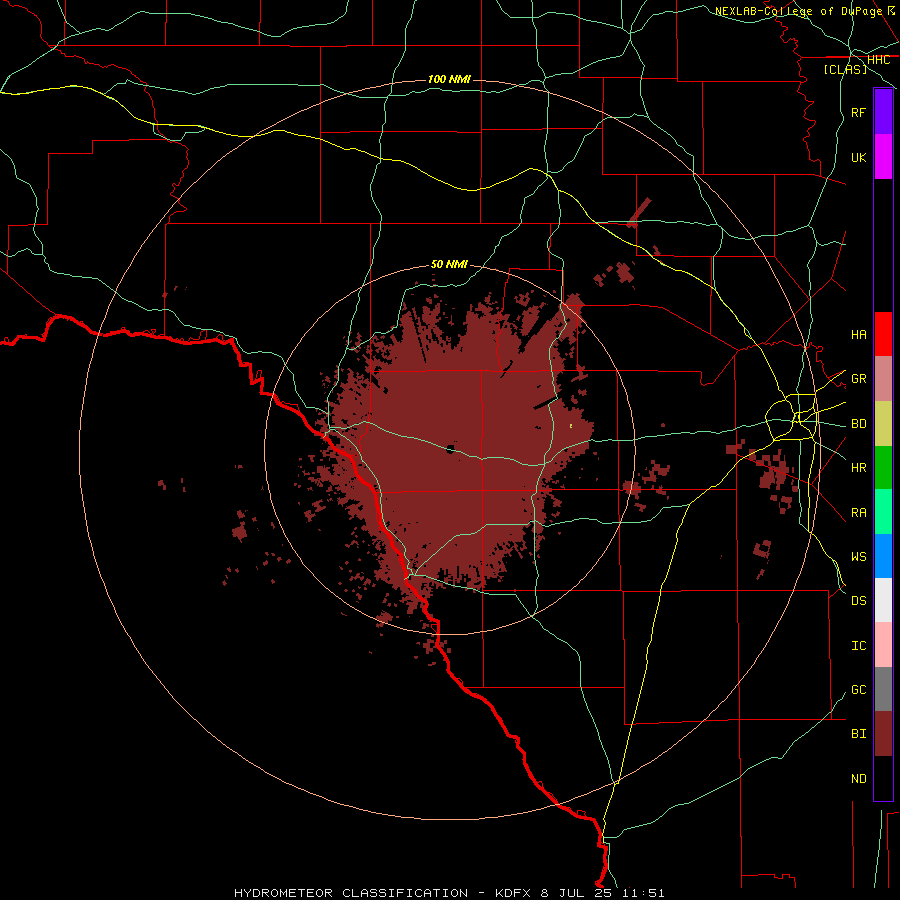
Task: Select the GC gray legend swatch
Action: tap(883, 689)
